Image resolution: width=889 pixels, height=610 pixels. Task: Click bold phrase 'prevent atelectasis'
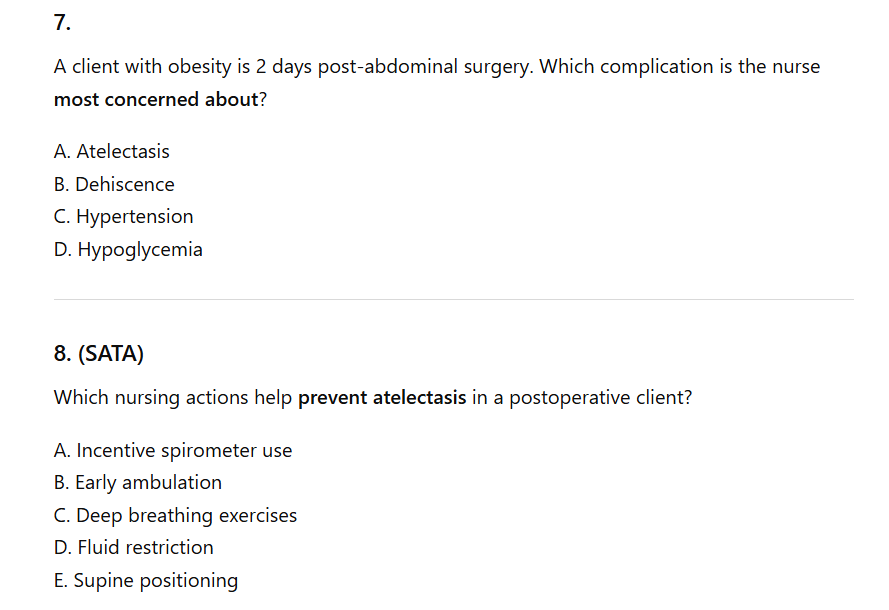[382, 398]
